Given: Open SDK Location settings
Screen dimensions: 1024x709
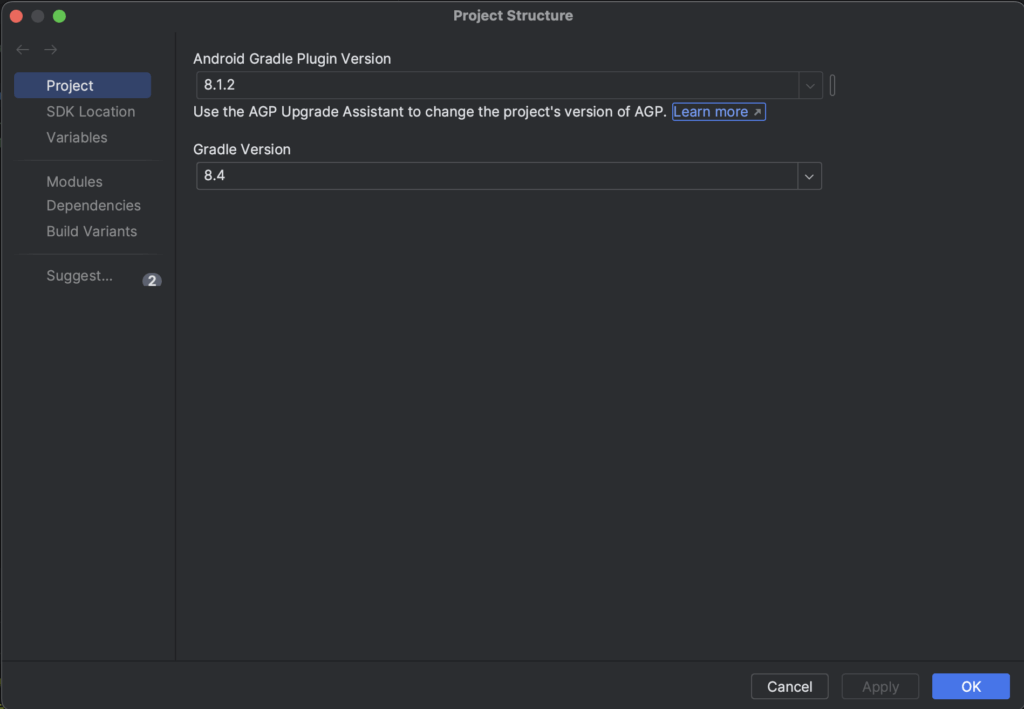Looking at the screenshot, I should (91, 112).
